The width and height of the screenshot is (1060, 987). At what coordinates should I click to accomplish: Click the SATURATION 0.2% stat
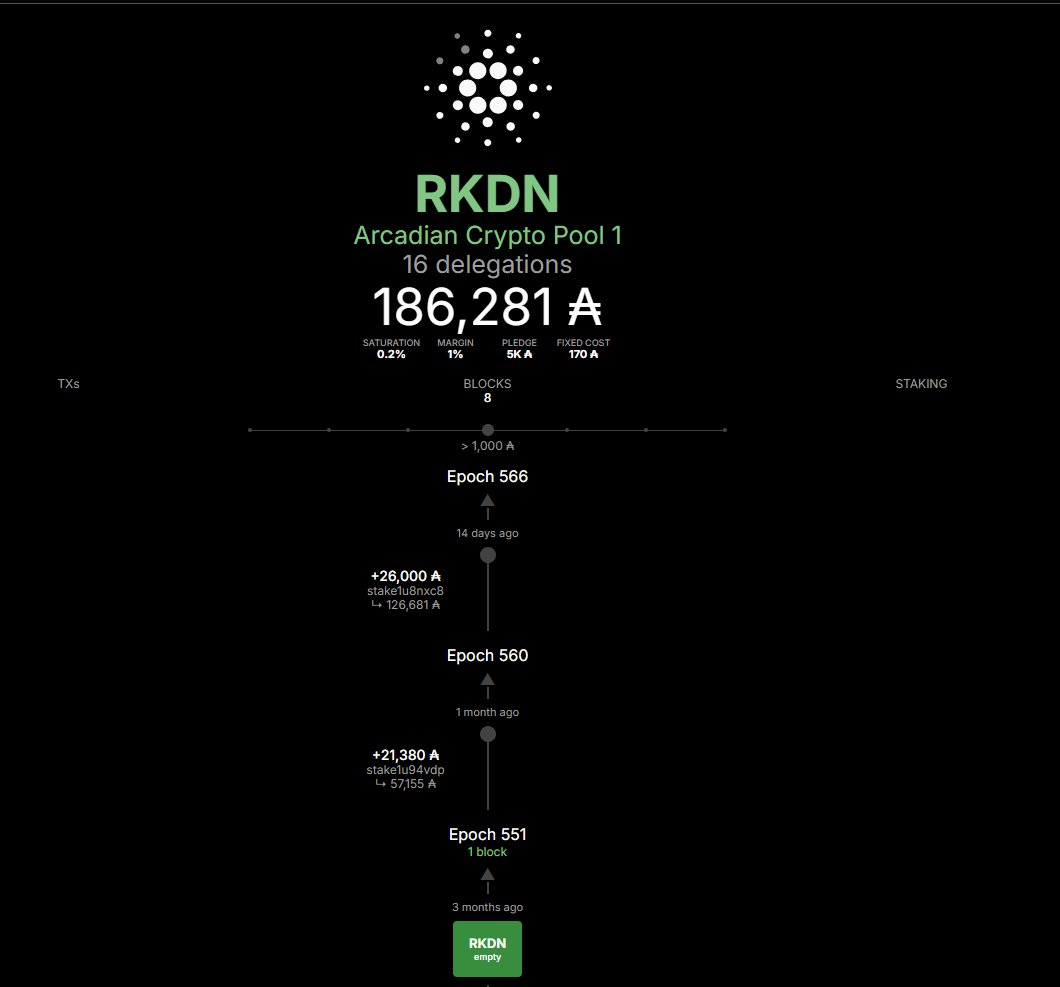tap(391, 348)
